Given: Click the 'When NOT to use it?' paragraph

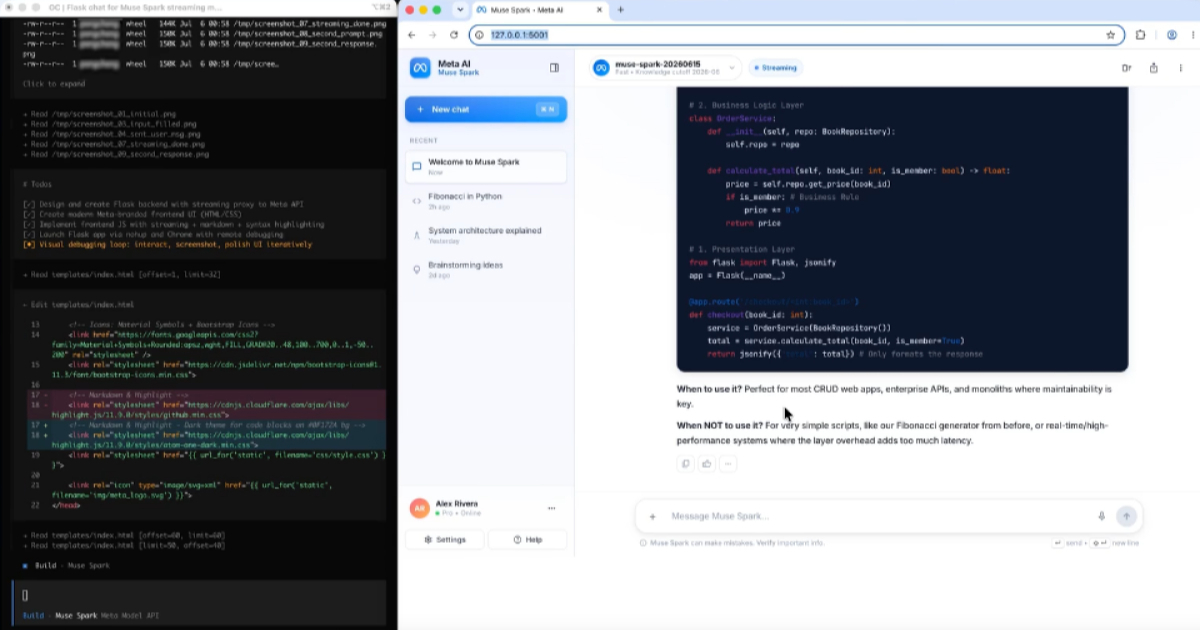Looking at the screenshot, I should tap(892, 433).
